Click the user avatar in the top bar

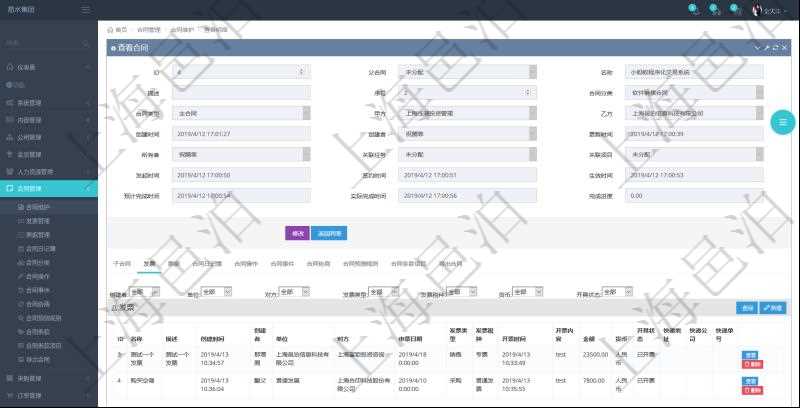tap(757, 10)
